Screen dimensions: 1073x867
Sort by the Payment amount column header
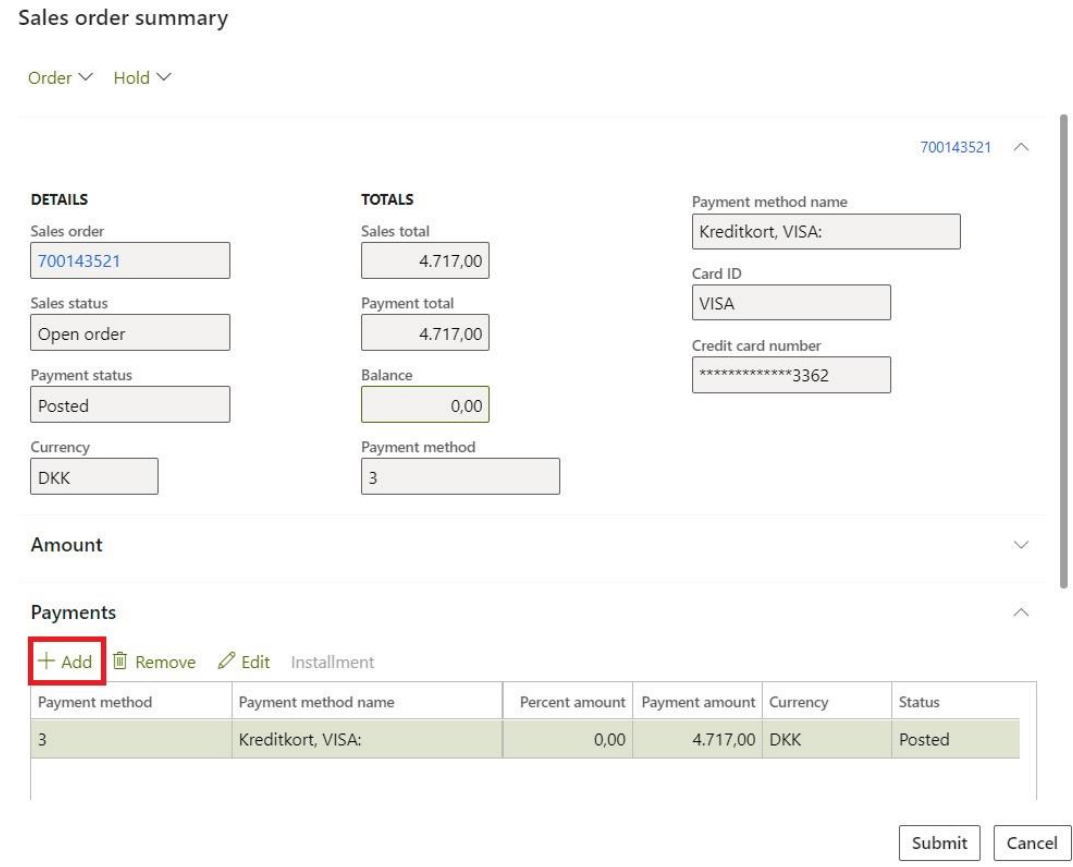click(x=698, y=702)
